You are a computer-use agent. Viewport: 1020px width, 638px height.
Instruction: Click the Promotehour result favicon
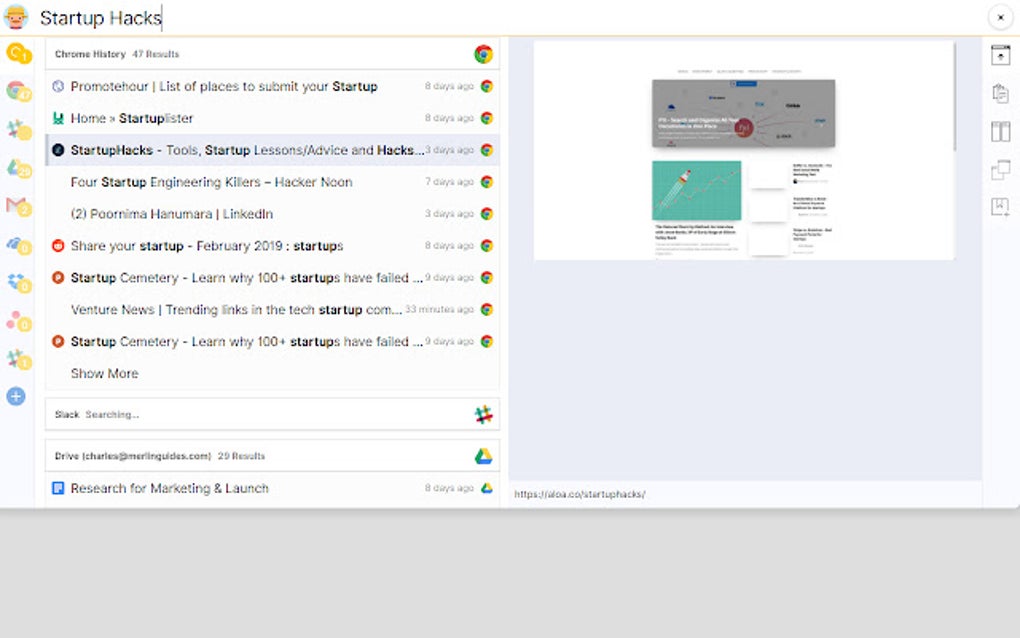coord(58,86)
